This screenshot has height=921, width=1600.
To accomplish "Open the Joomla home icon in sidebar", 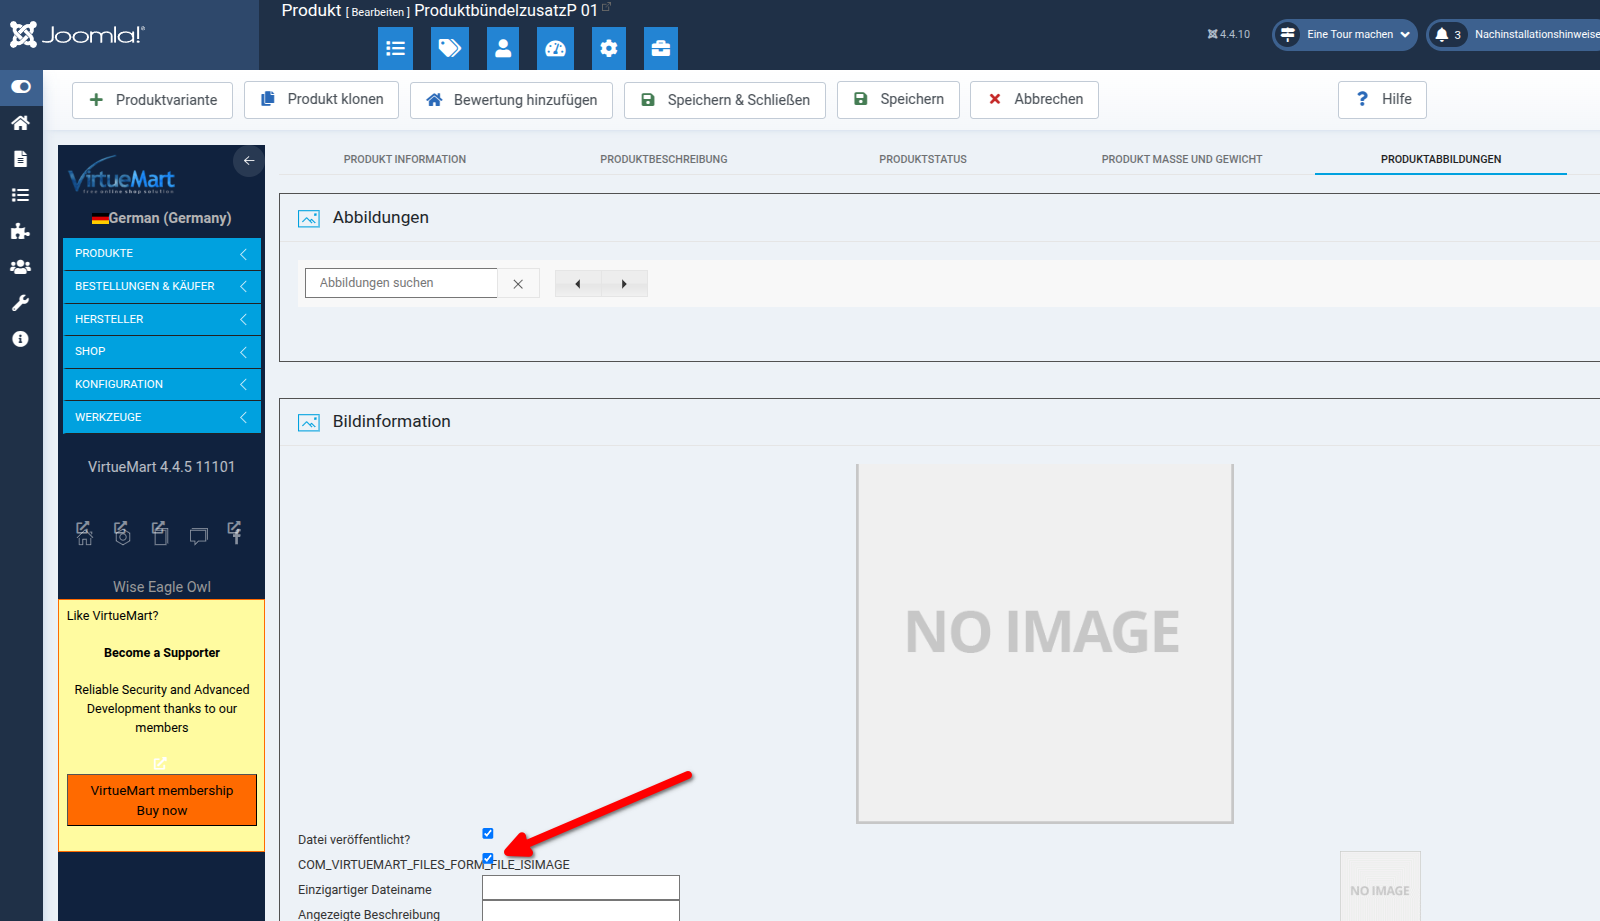I will [20, 123].
